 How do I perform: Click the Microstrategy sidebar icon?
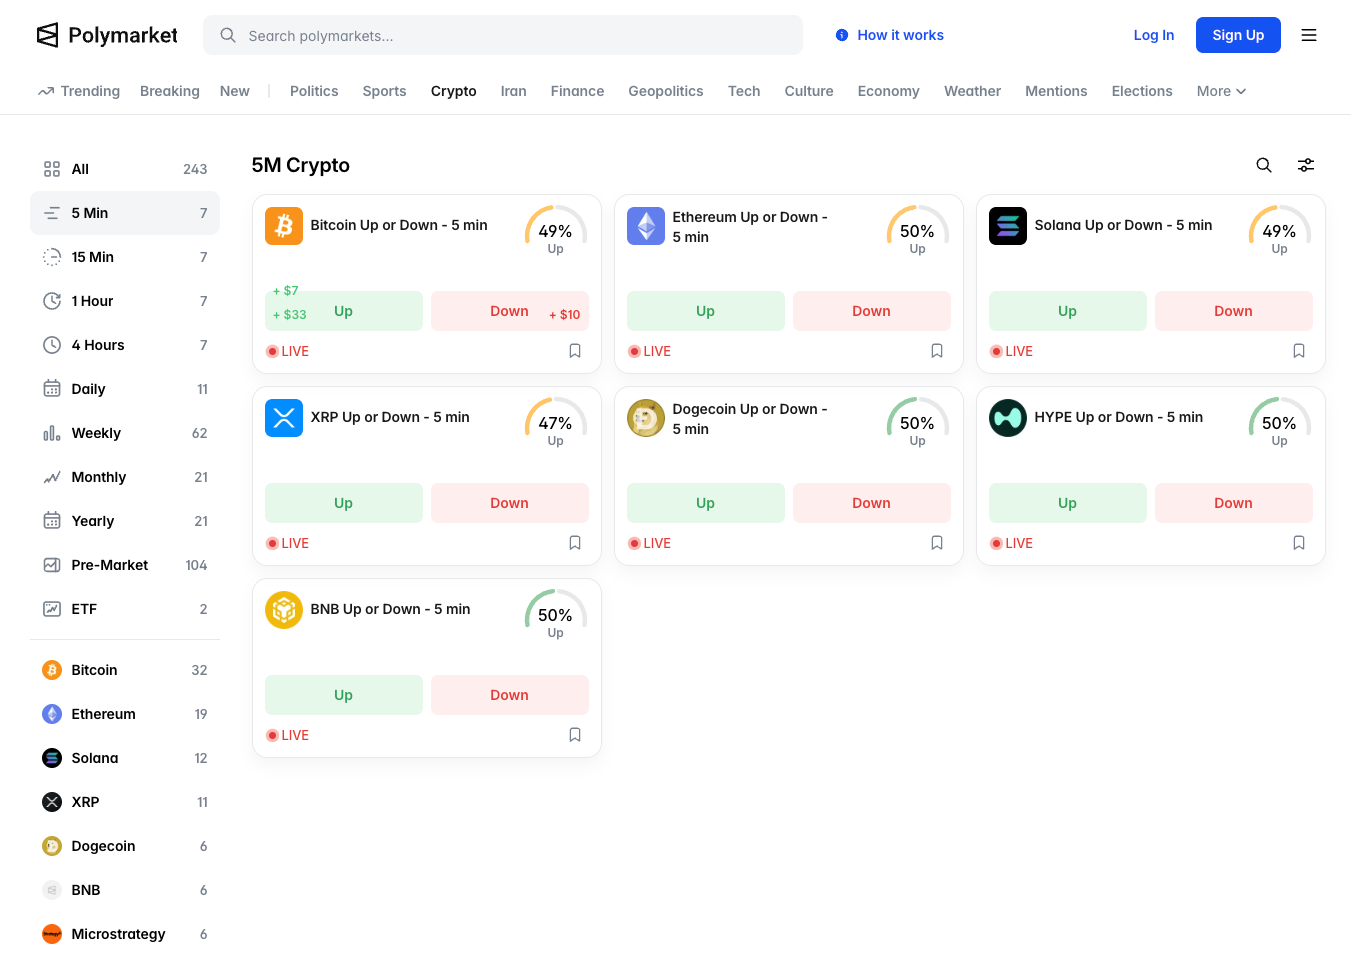[x=52, y=934]
